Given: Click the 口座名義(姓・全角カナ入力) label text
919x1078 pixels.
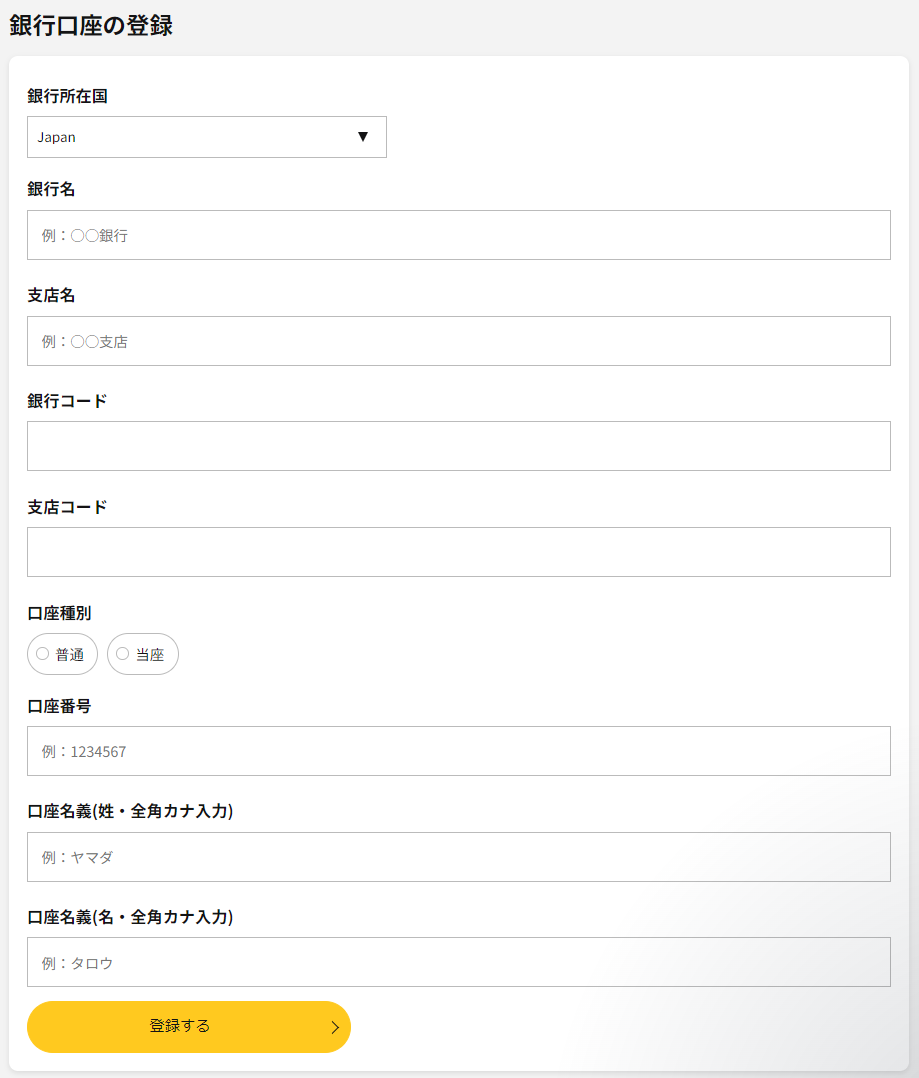Looking at the screenshot, I should (x=130, y=811).
